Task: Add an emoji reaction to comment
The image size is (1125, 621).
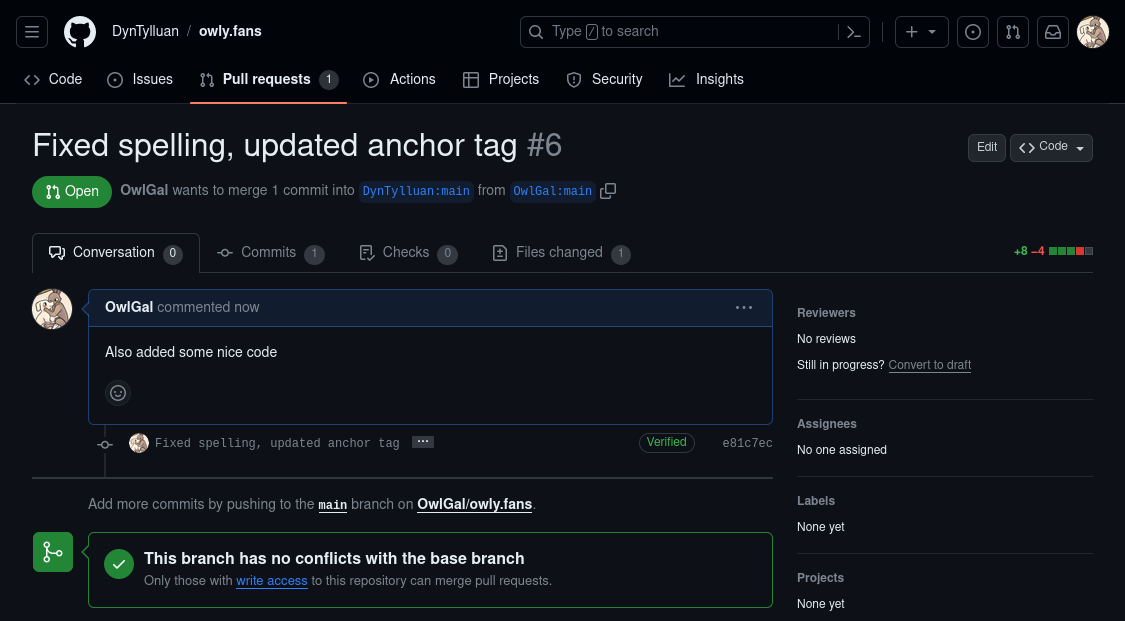Action: tap(118, 393)
